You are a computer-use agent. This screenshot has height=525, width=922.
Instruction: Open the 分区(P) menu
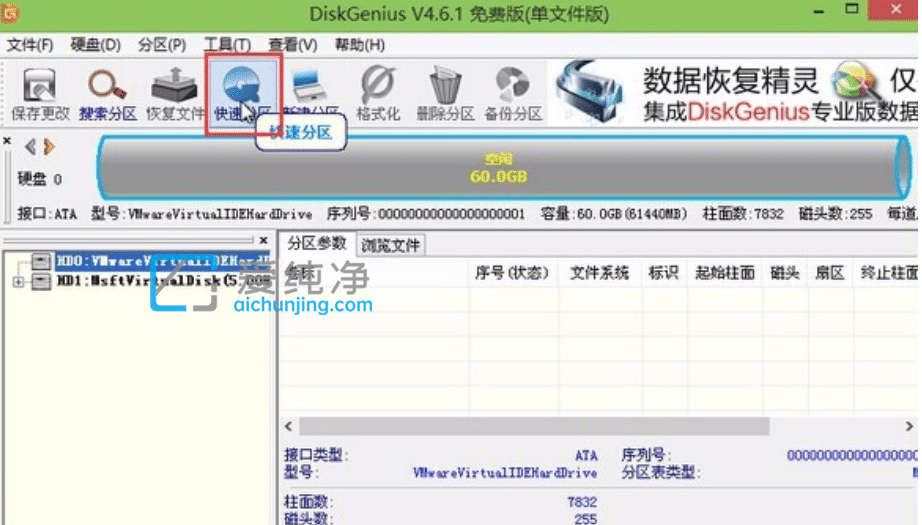tap(162, 45)
